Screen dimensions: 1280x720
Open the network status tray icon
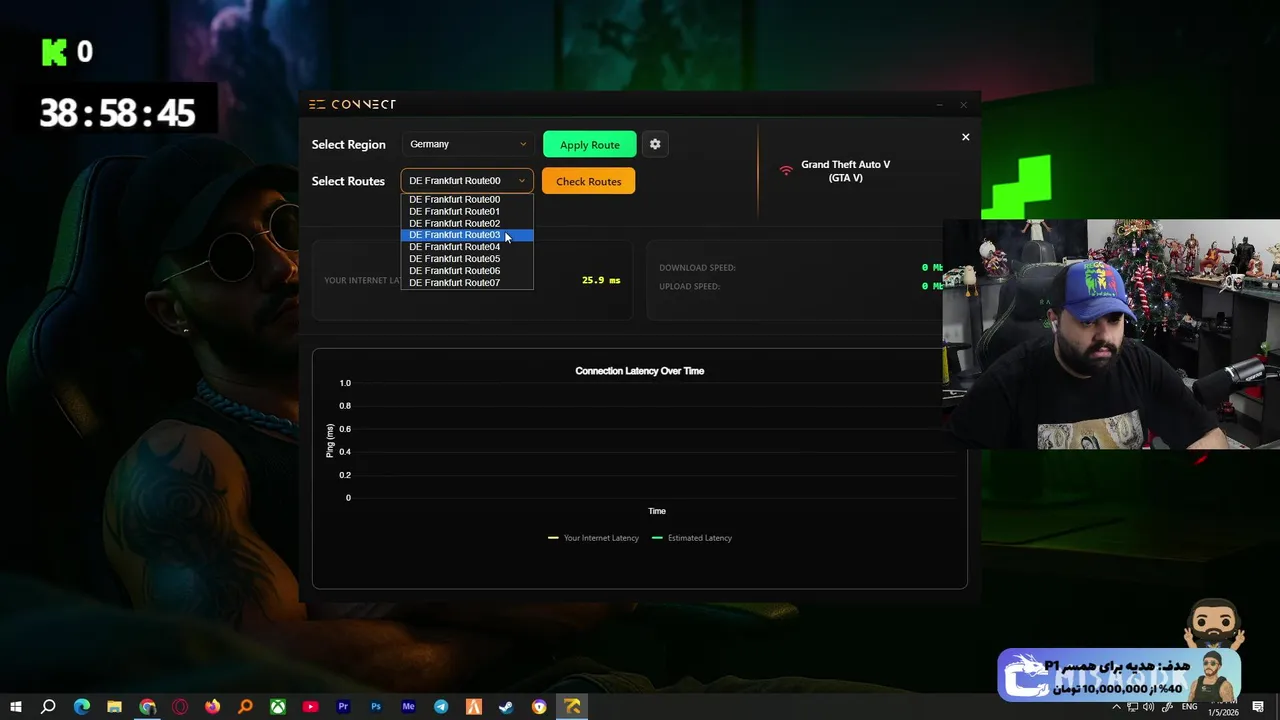point(1132,707)
